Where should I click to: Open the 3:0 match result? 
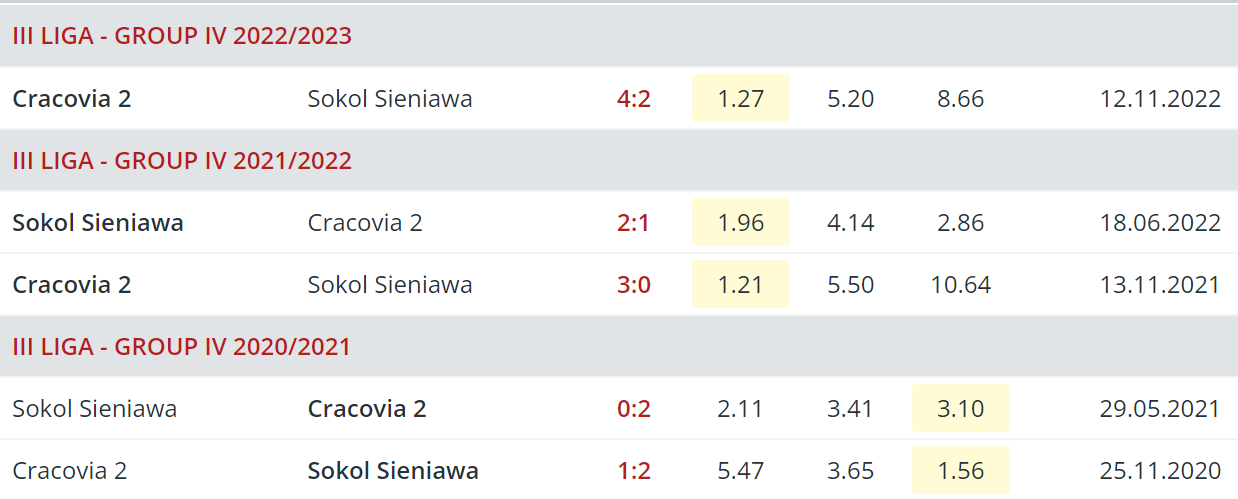pyautogui.click(x=634, y=284)
